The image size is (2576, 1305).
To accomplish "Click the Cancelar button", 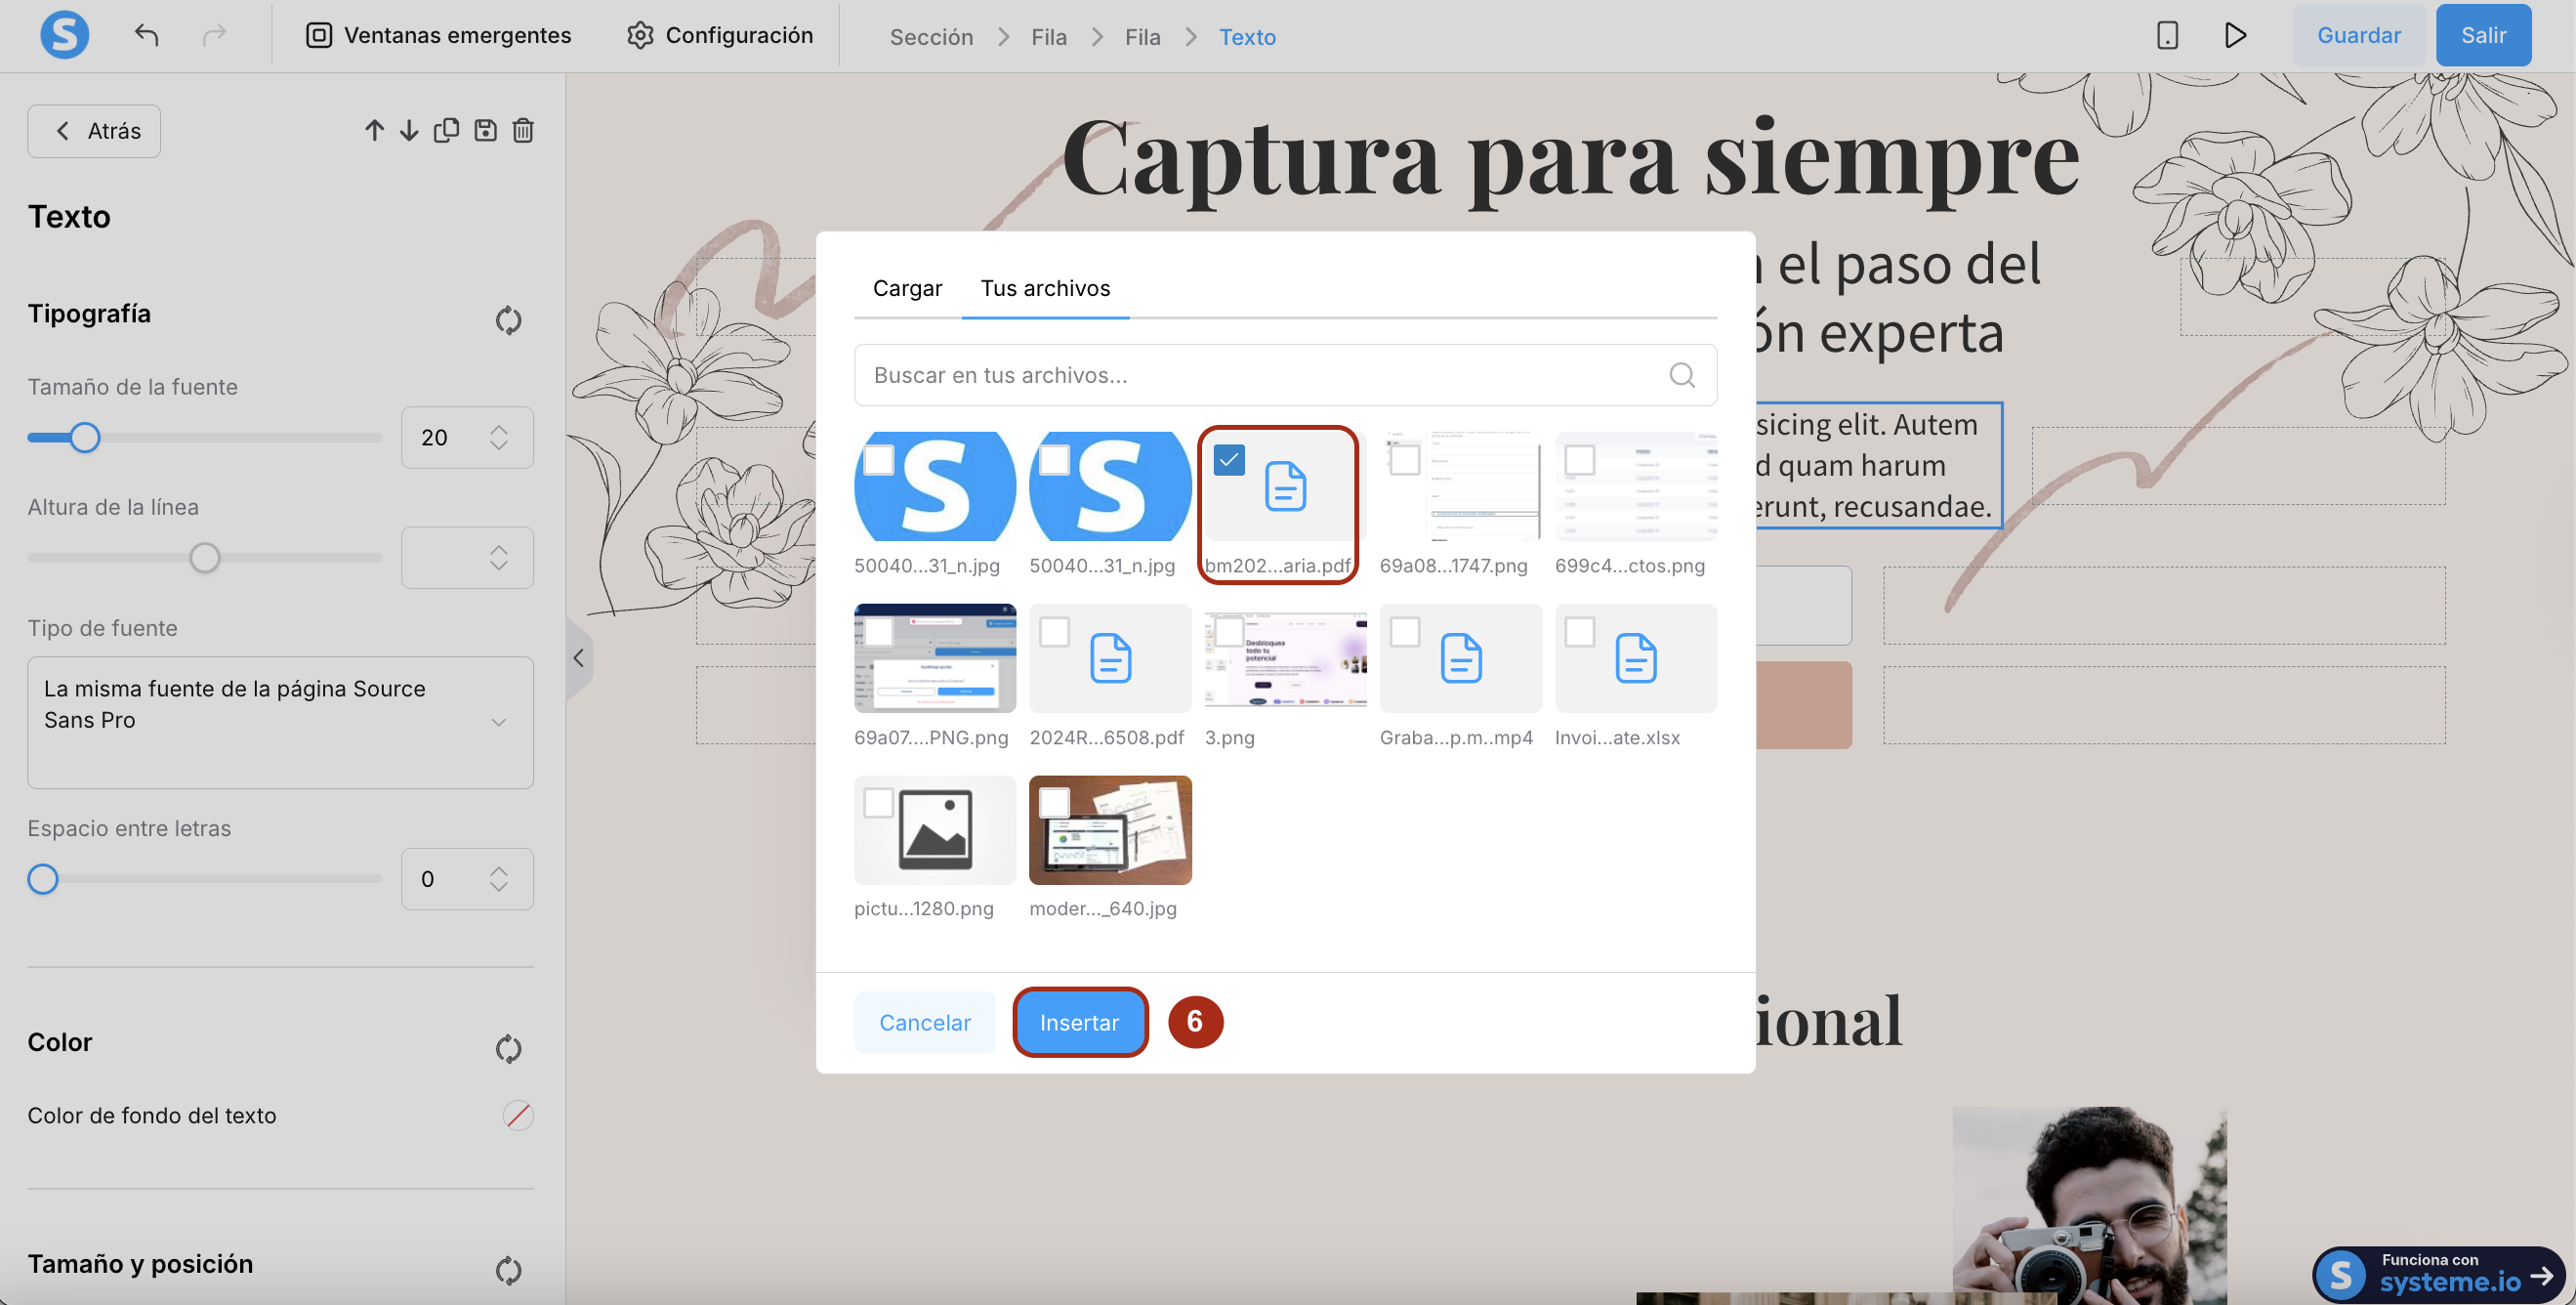I will click(x=924, y=1022).
